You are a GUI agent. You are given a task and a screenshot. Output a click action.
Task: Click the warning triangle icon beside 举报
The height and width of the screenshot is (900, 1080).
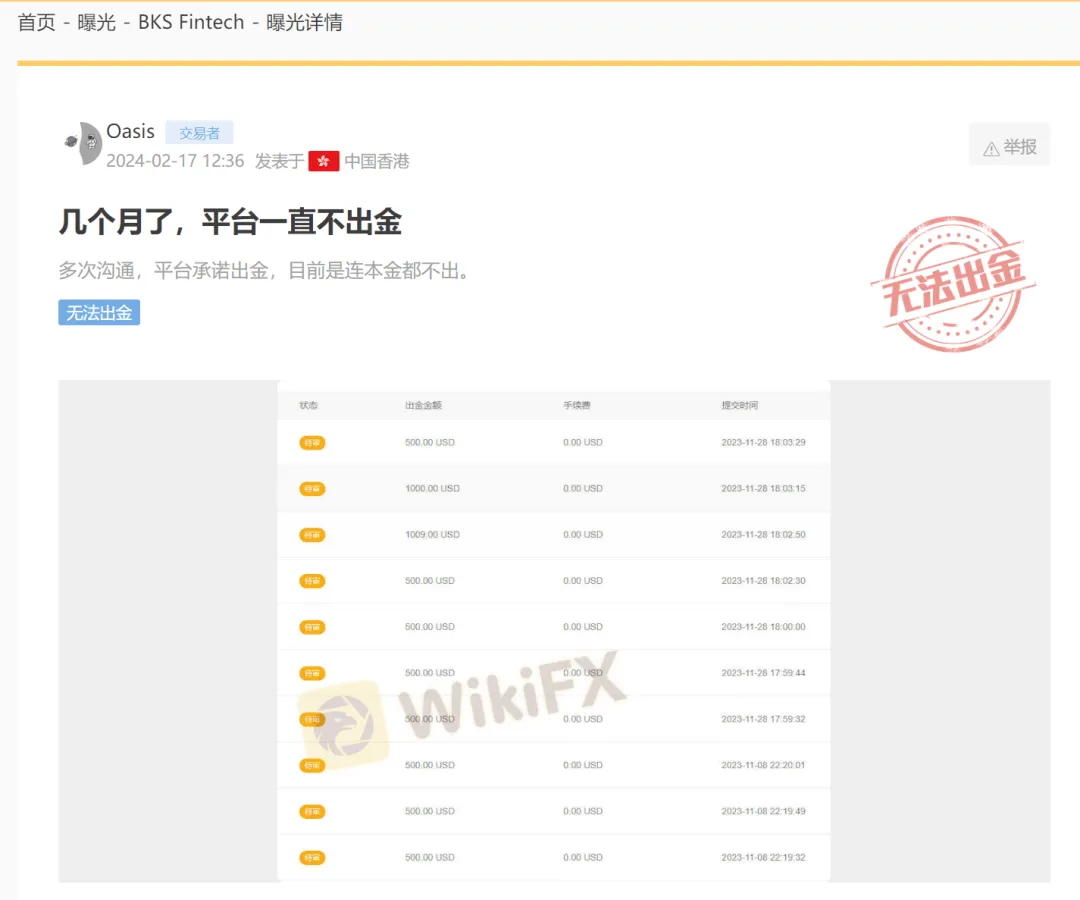coord(991,149)
